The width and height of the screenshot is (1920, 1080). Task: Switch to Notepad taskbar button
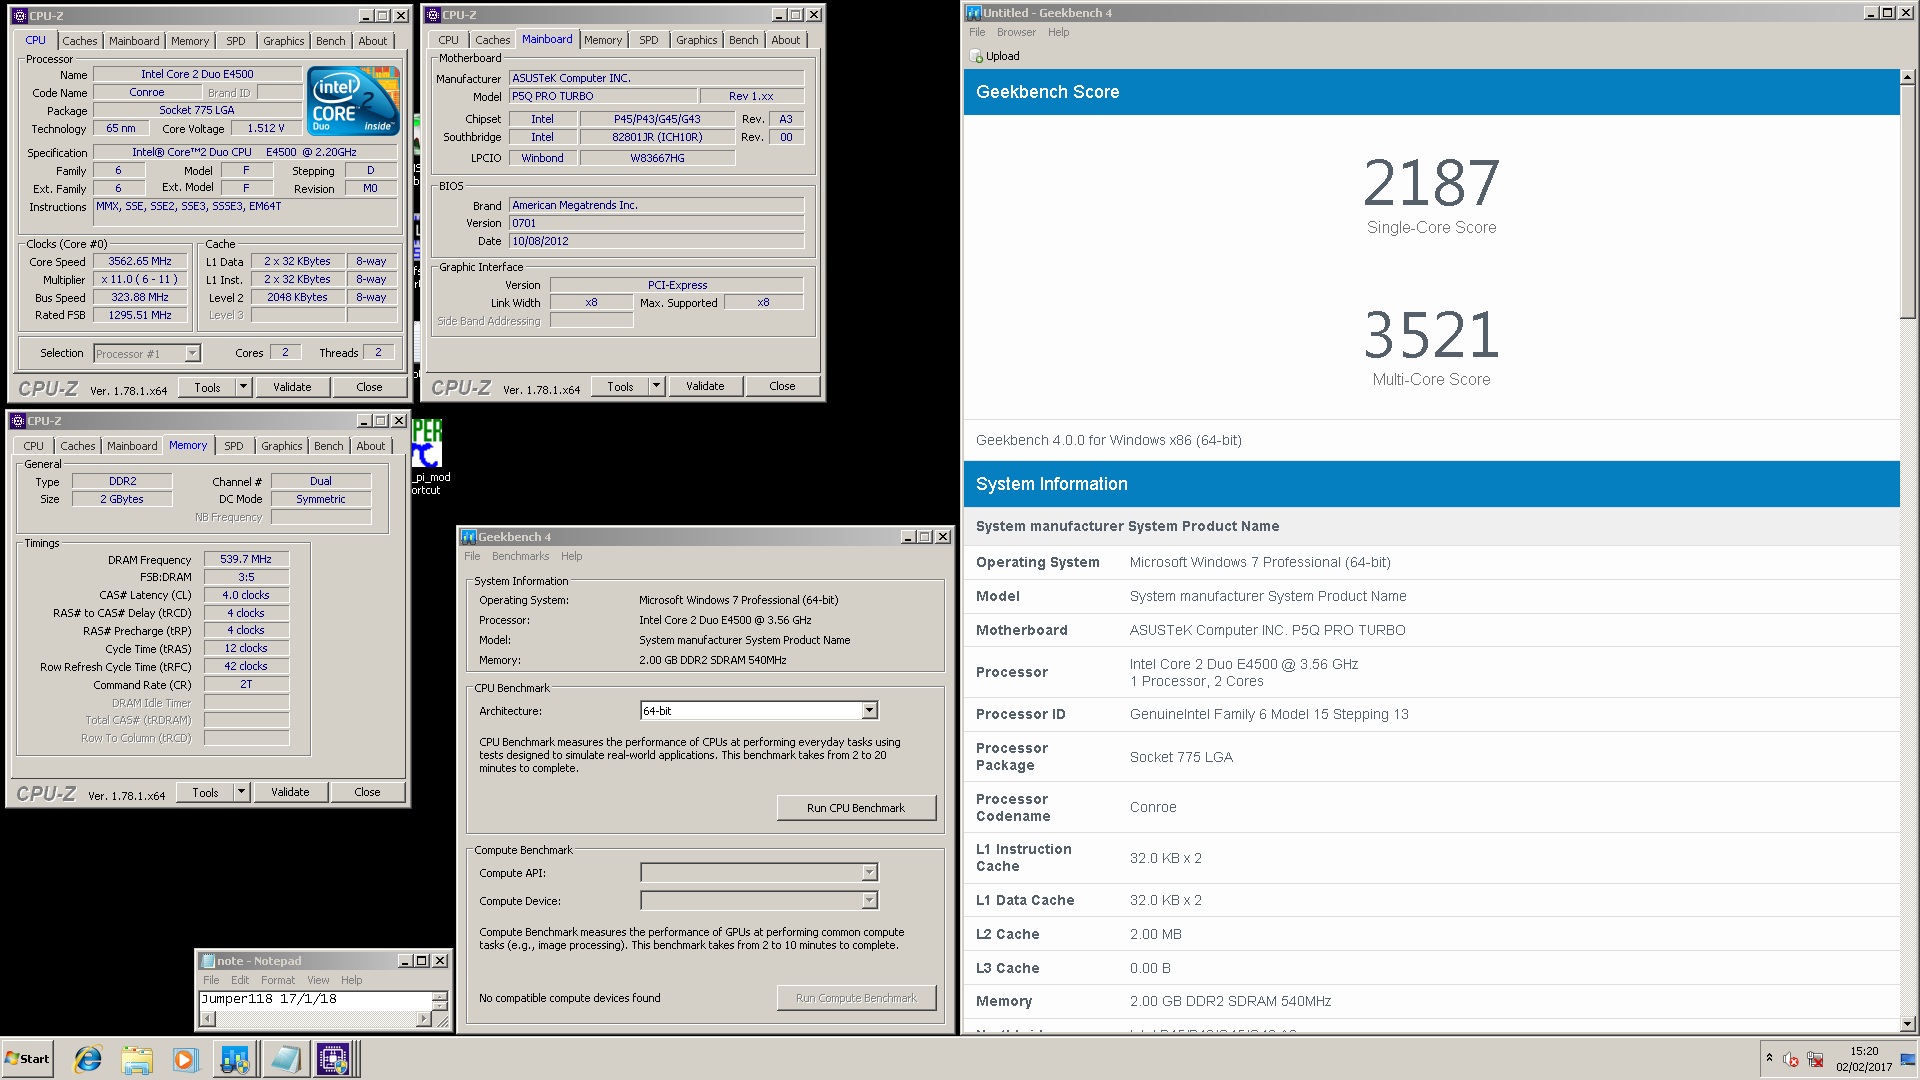(x=285, y=1059)
